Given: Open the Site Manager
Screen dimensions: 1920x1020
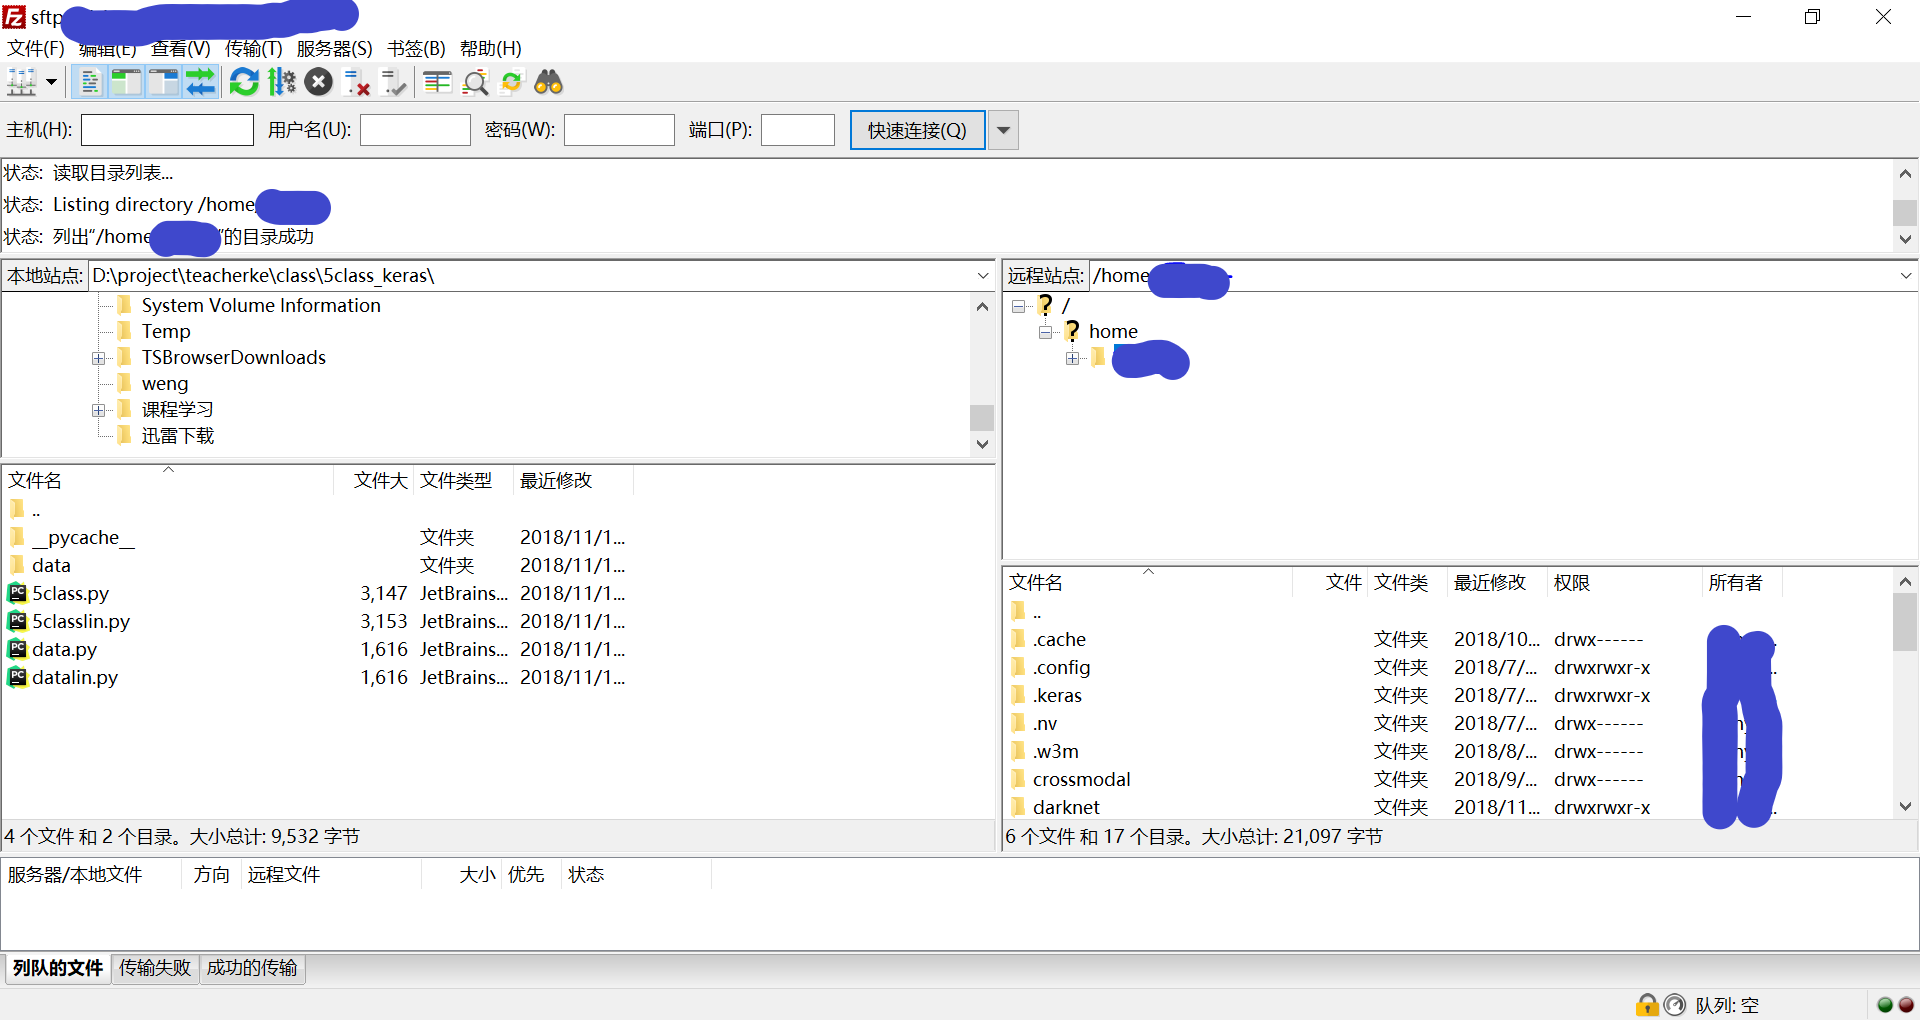Looking at the screenshot, I should coord(22,82).
